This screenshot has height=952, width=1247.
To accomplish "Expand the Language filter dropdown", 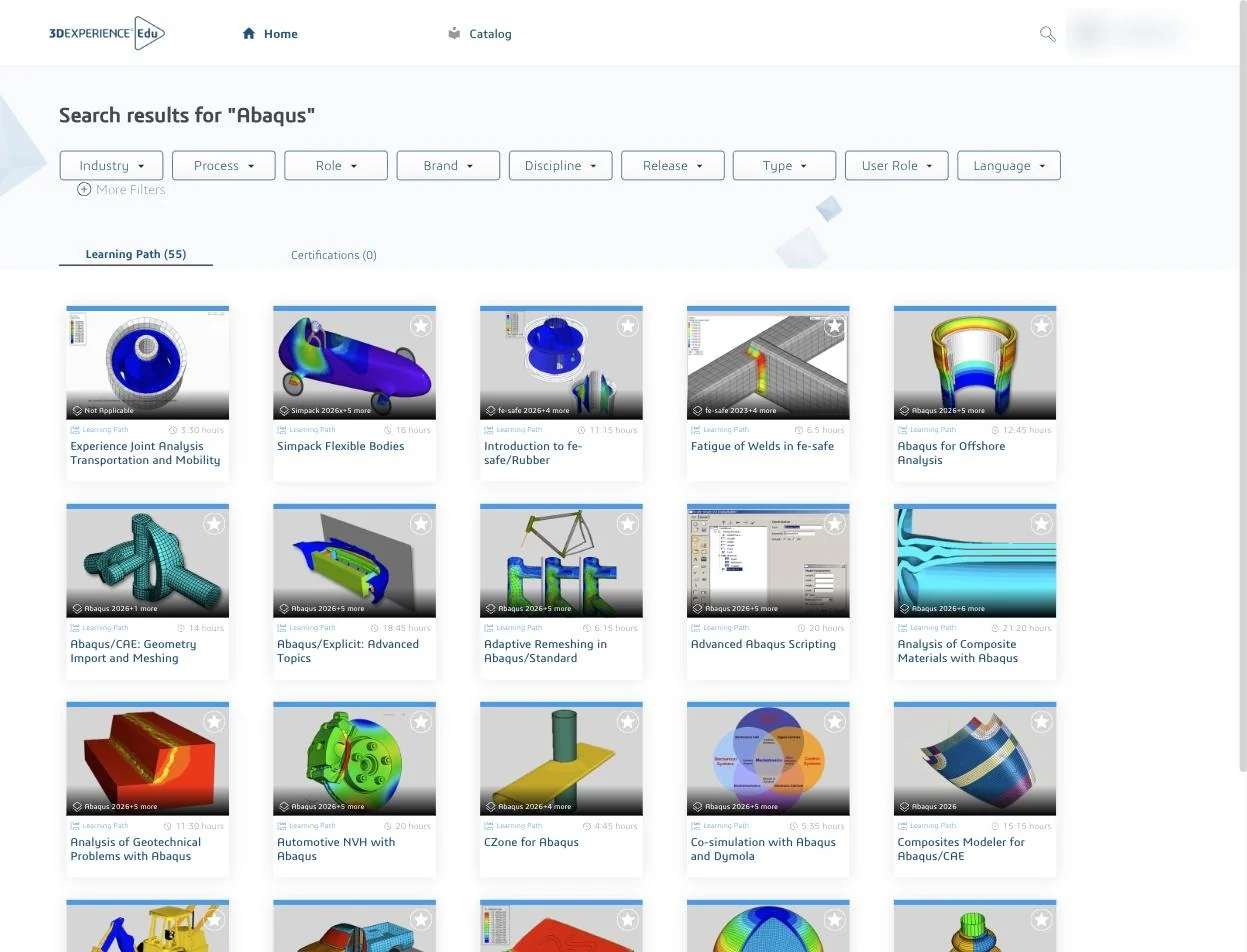I will (1009, 166).
